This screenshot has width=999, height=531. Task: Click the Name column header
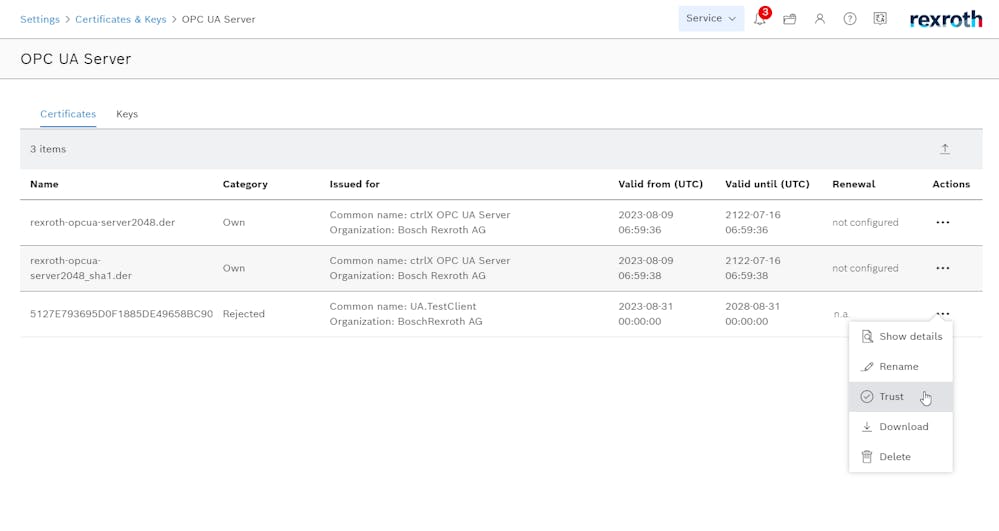click(x=44, y=184)
